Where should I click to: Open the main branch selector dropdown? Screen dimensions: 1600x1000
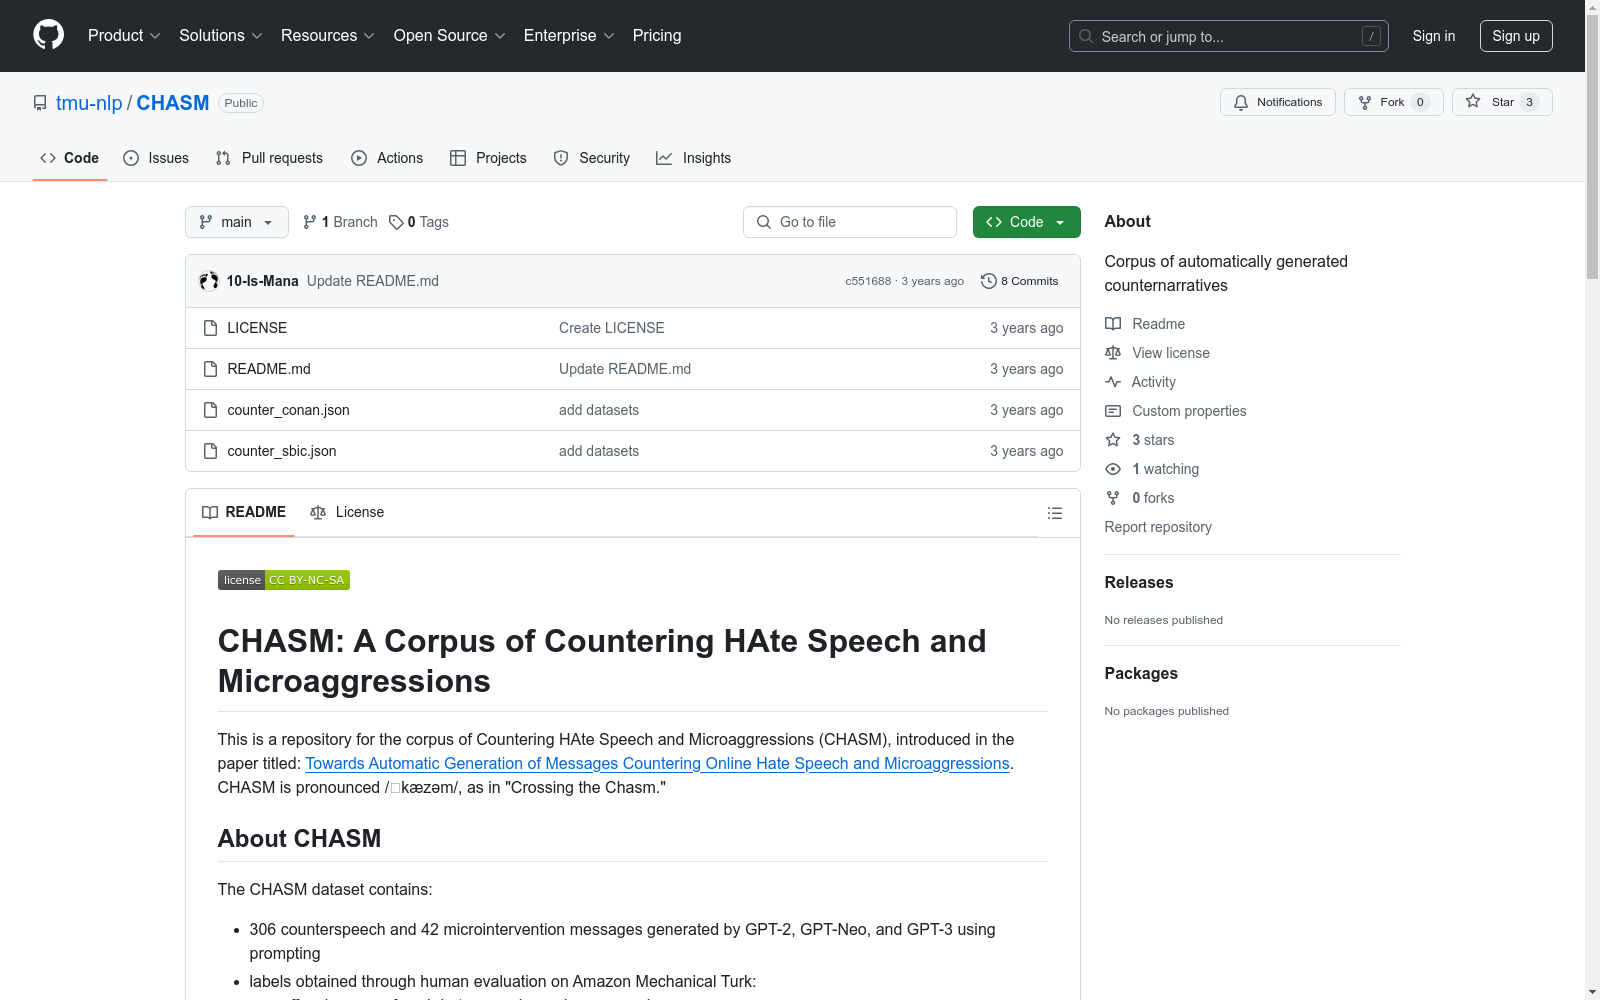coord(237,222)
